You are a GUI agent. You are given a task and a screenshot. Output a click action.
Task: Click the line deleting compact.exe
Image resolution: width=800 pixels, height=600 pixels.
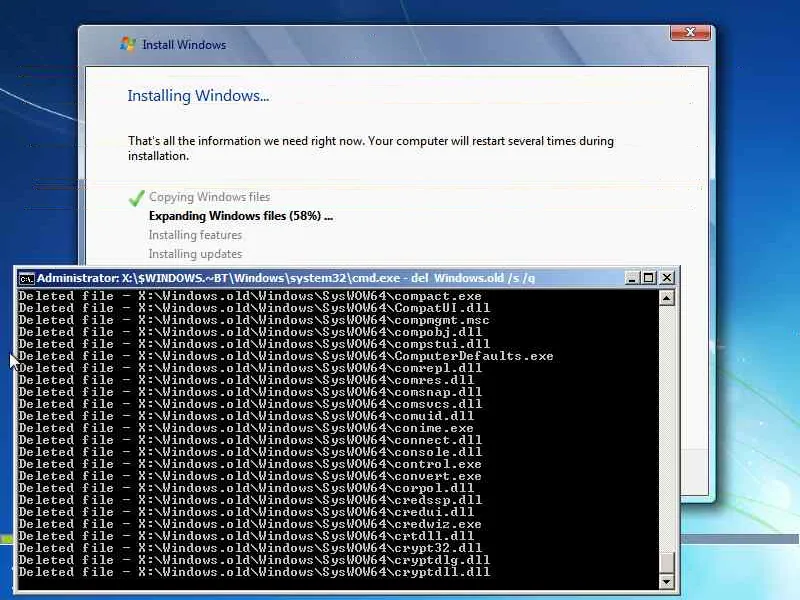point(250,296)
